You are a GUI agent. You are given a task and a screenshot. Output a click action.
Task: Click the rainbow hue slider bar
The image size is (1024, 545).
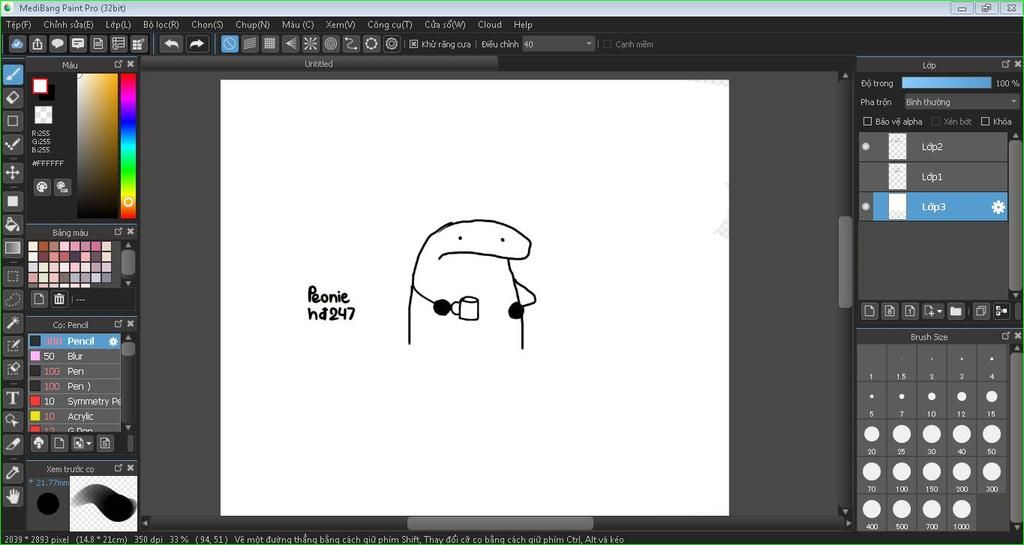[x=128, y=146]
